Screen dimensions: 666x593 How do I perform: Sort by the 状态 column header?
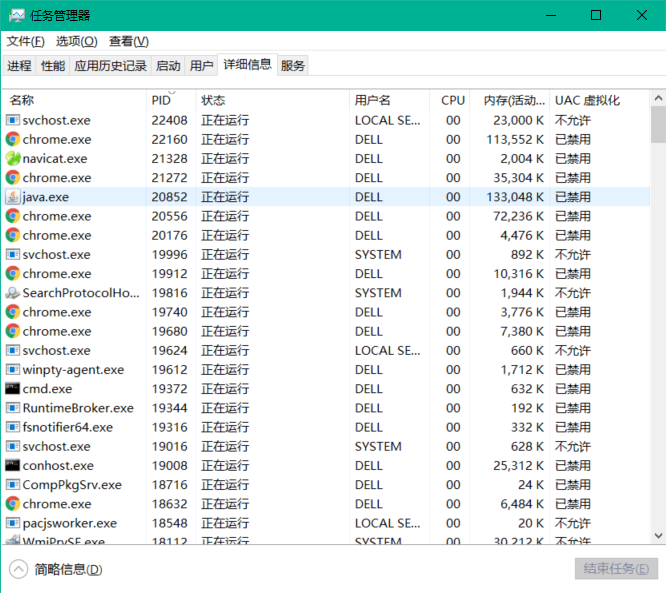tap(272, 100)
